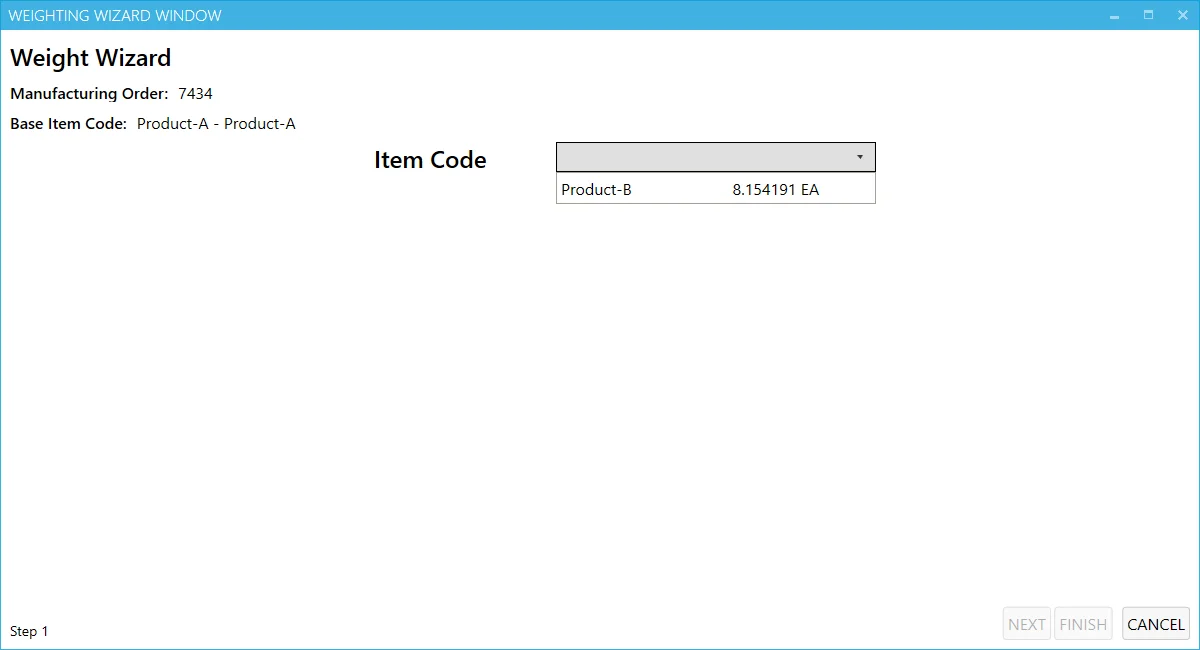Click the Base Item Code label
1200x650 pixels.
[x=68, y=124]
